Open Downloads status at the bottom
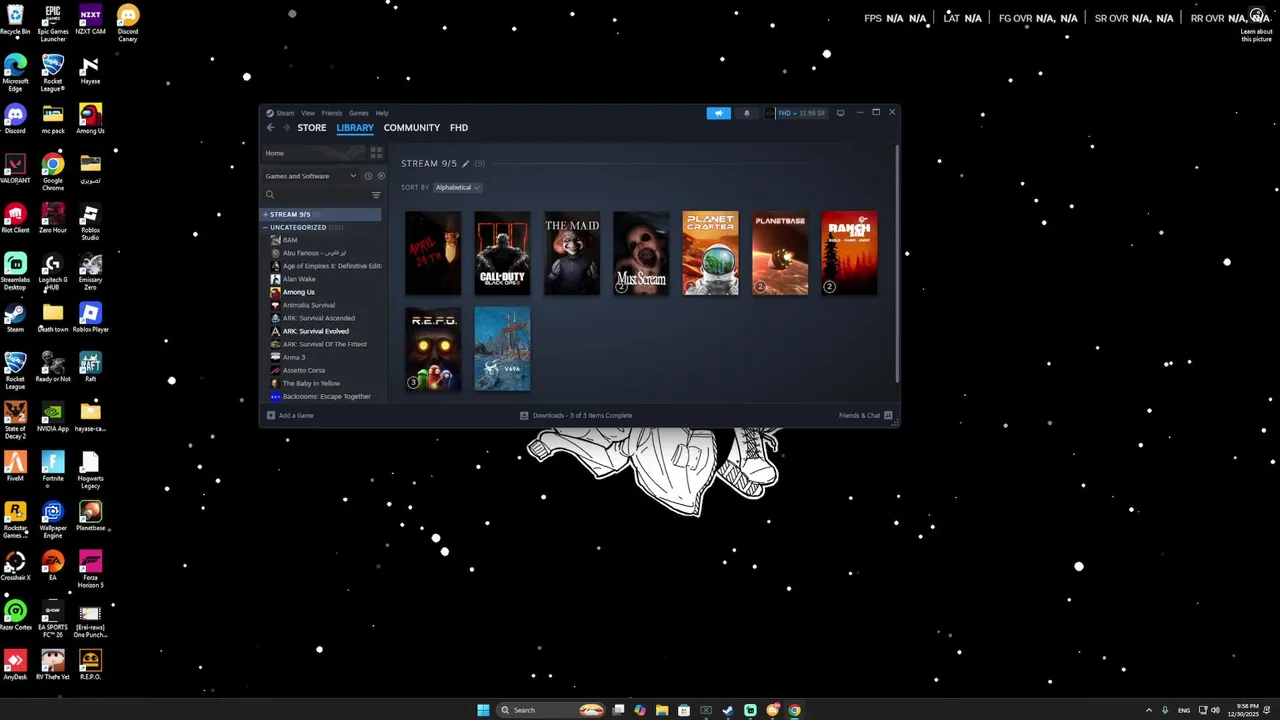The image size is (1280, 720). click(576, 415)
